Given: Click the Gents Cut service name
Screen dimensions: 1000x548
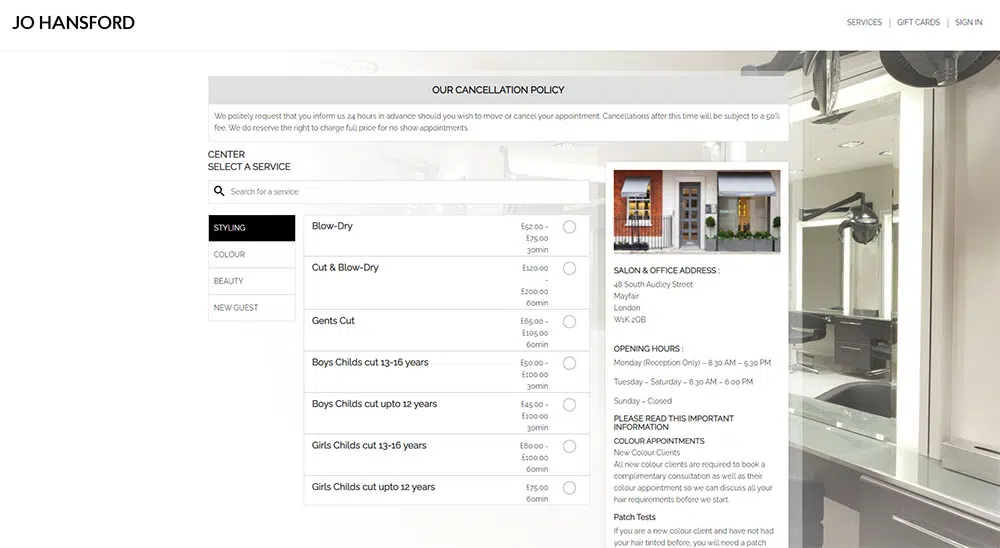Looking at the screenshot, I should click(333, 321).
